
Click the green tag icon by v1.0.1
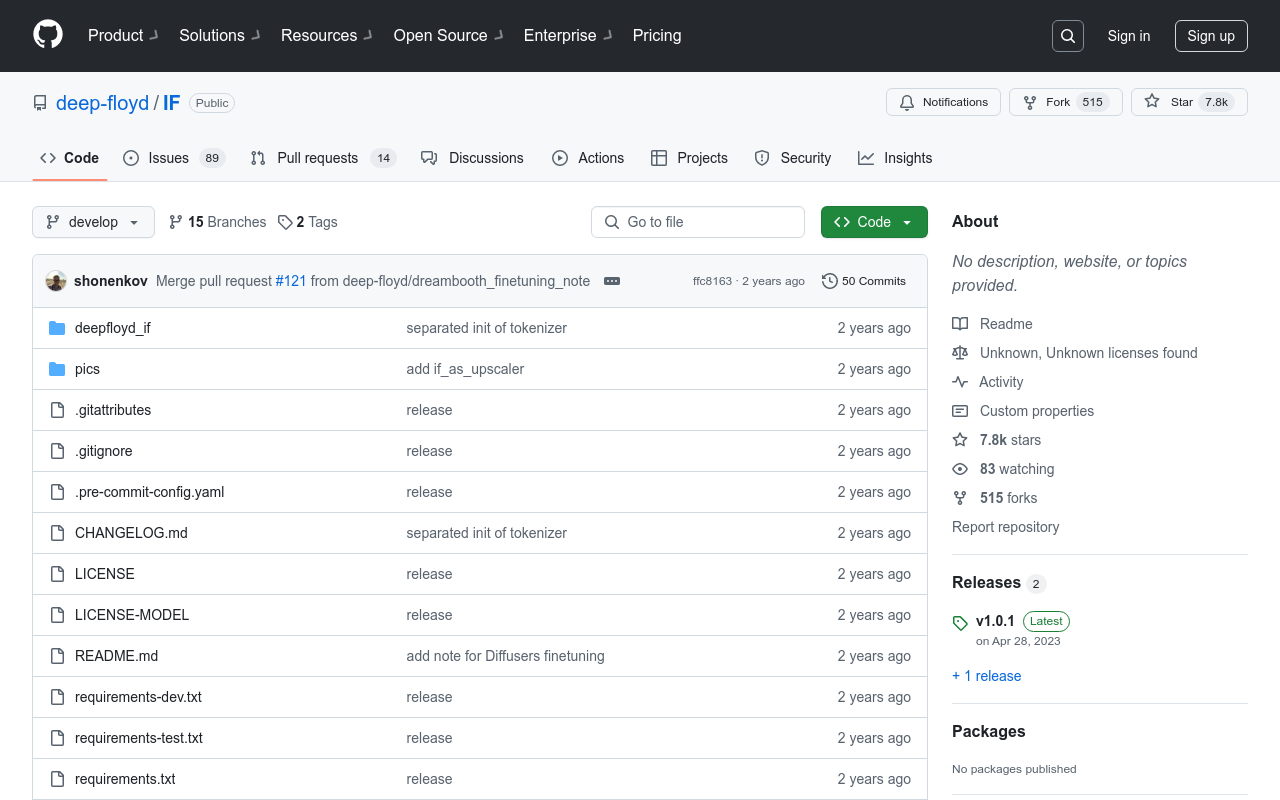coord(960,622)
